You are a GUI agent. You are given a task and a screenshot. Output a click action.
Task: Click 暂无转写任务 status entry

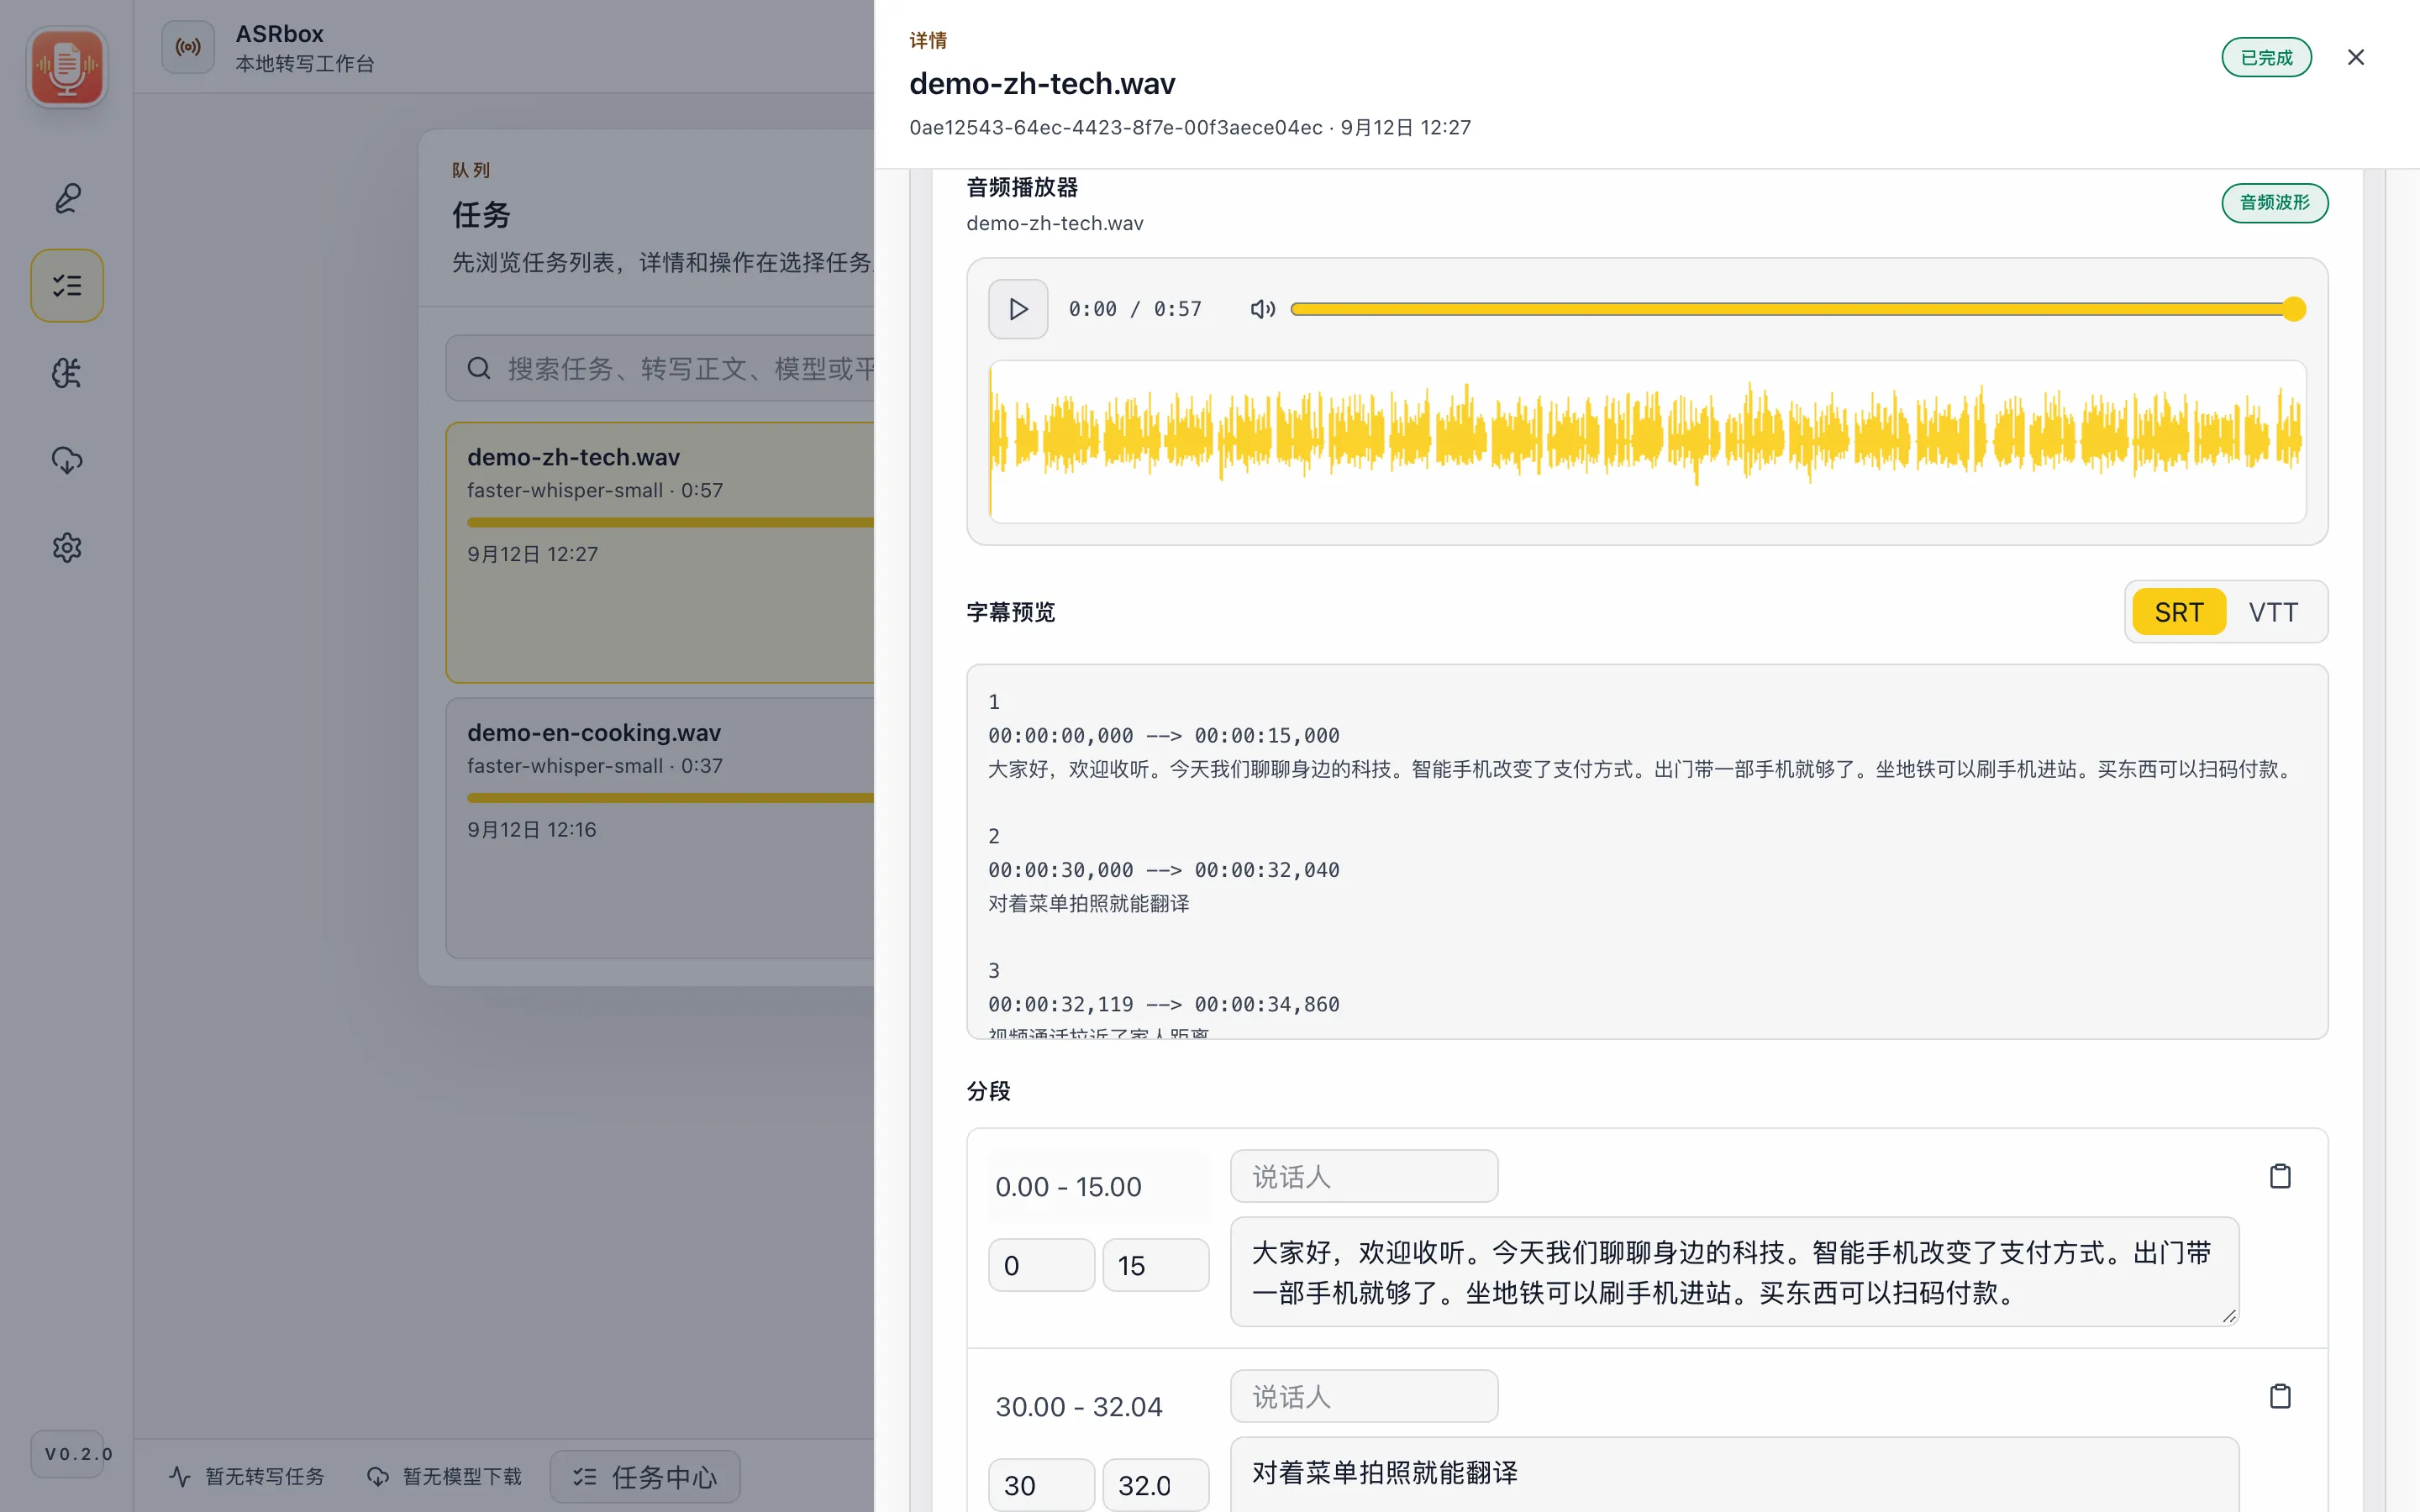[246, 1476]
